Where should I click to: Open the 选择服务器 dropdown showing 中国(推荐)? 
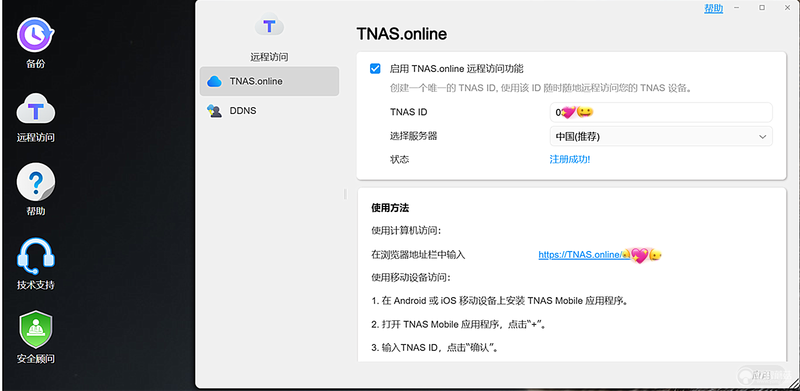click(661, 136)
